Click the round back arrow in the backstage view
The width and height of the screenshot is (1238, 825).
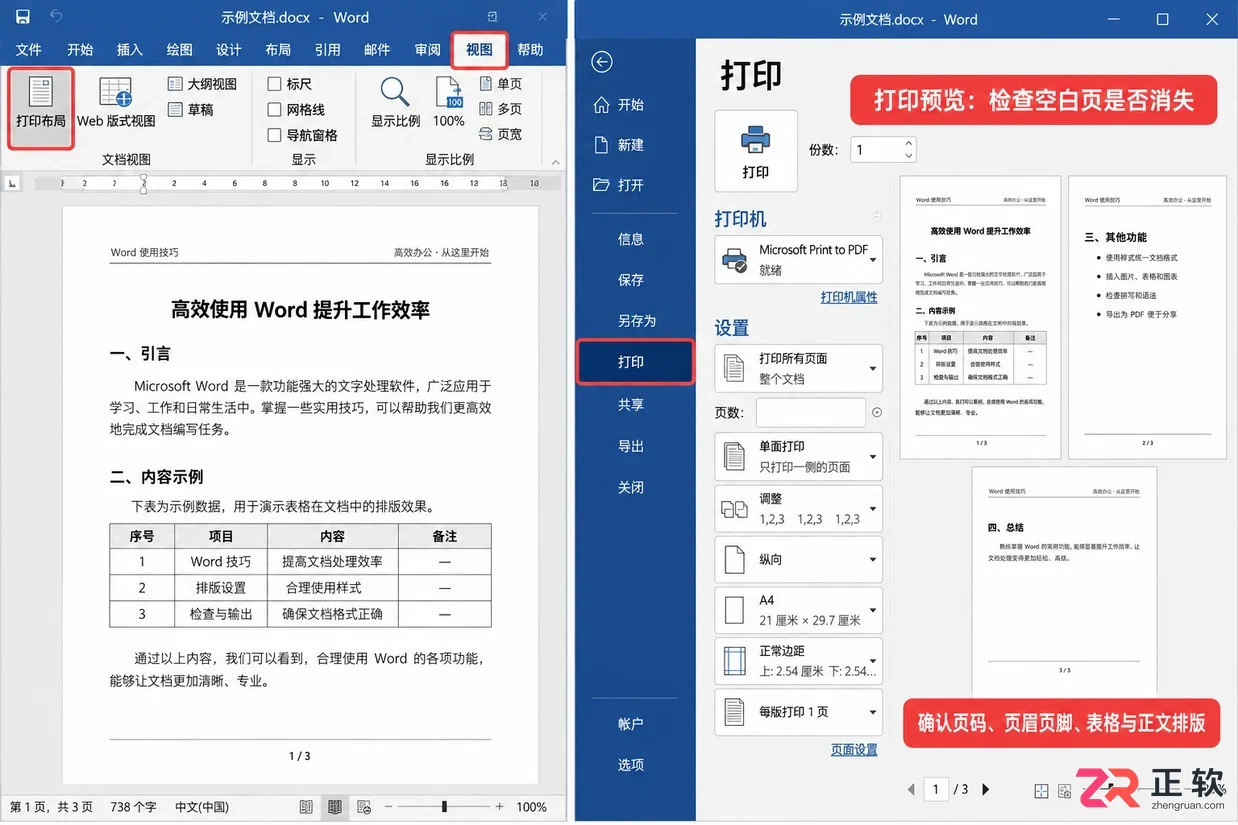(x=602, y=62)
